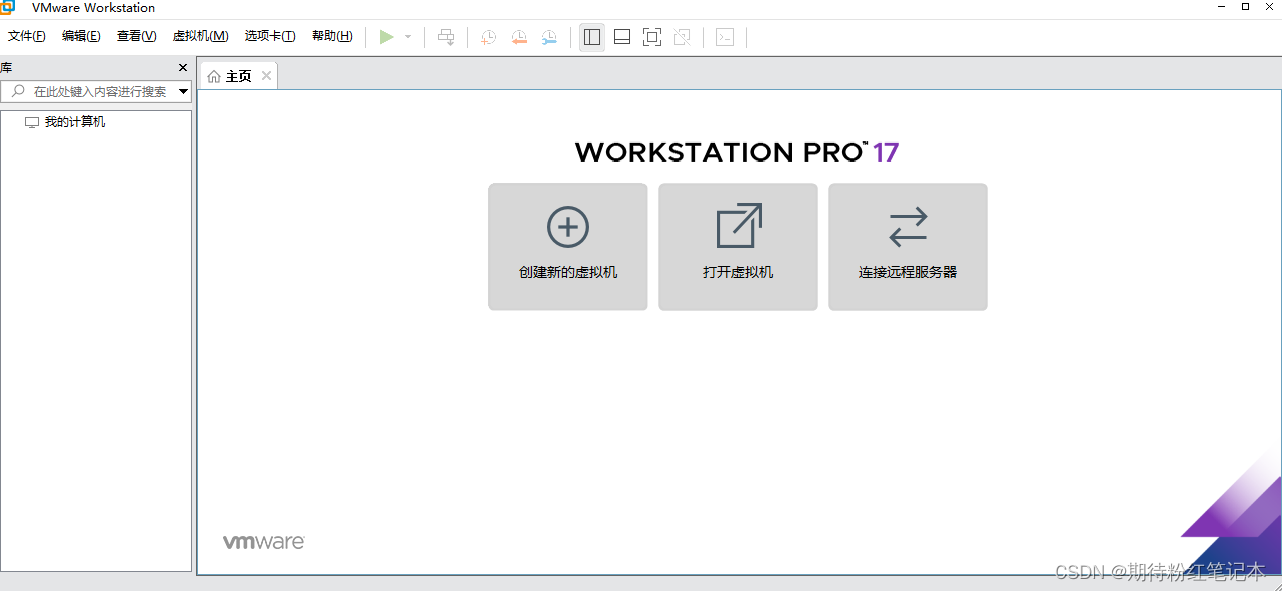Screen dimensions: 1282x591
Task: Click the revert snapshot orange arrow icon
Action: pyautogui.click(x=519, y=37)
